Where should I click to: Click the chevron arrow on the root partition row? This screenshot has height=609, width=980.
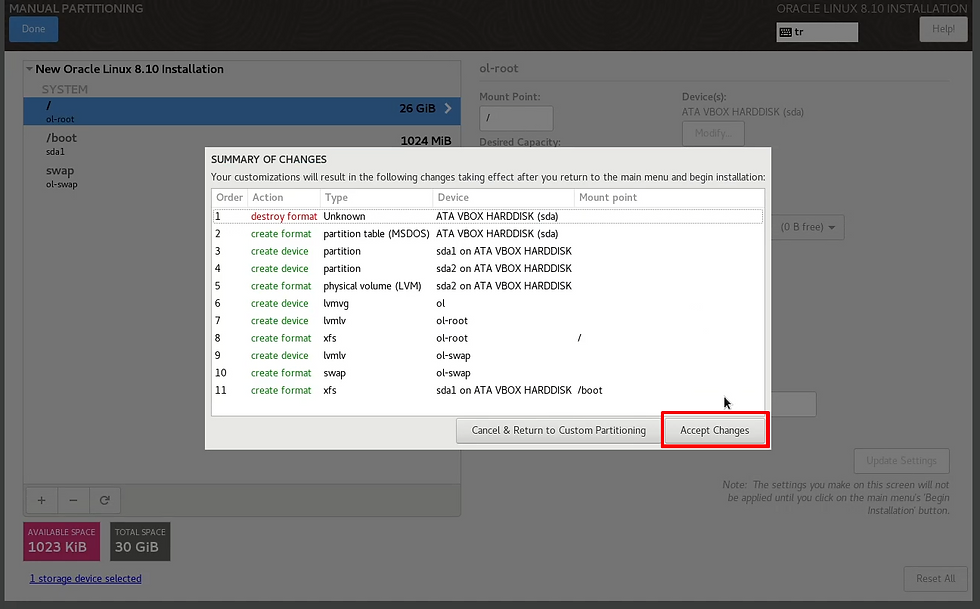[448, 108]
